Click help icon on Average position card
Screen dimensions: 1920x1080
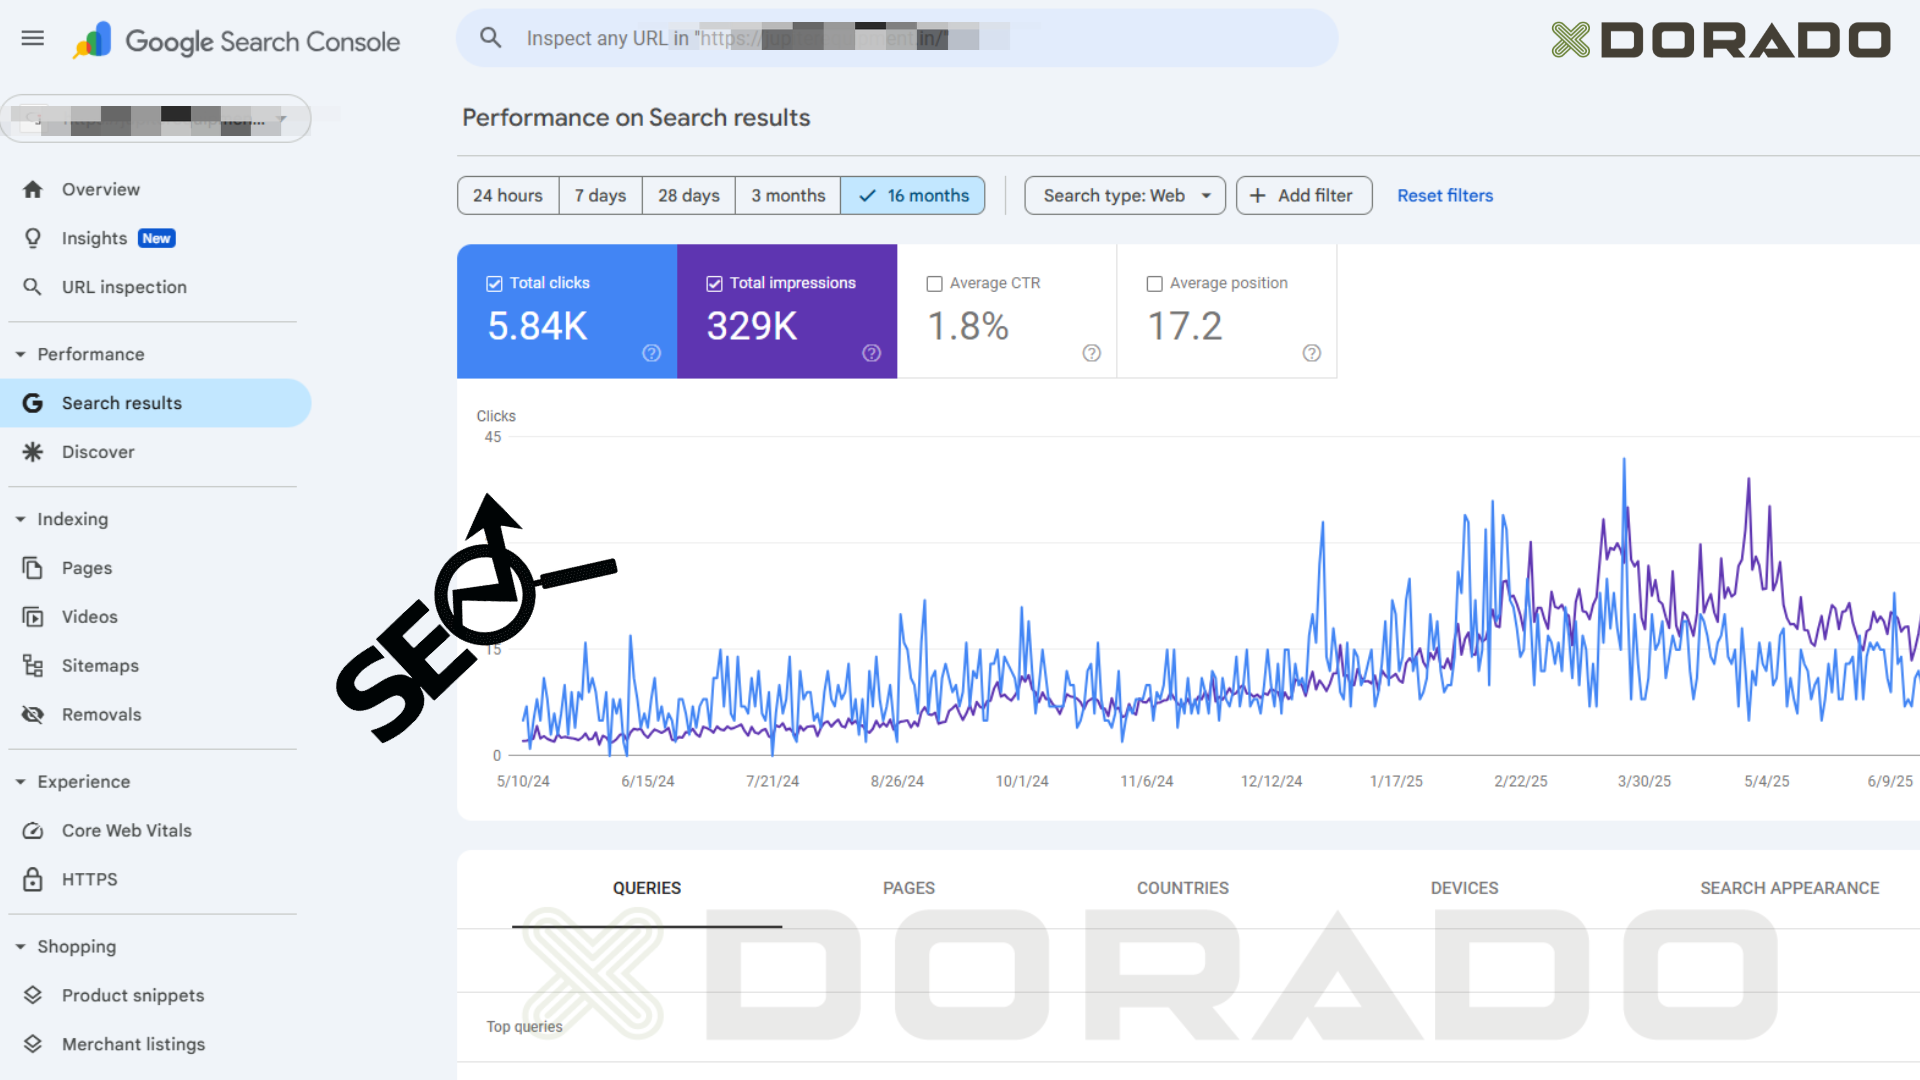point(1312,353)
